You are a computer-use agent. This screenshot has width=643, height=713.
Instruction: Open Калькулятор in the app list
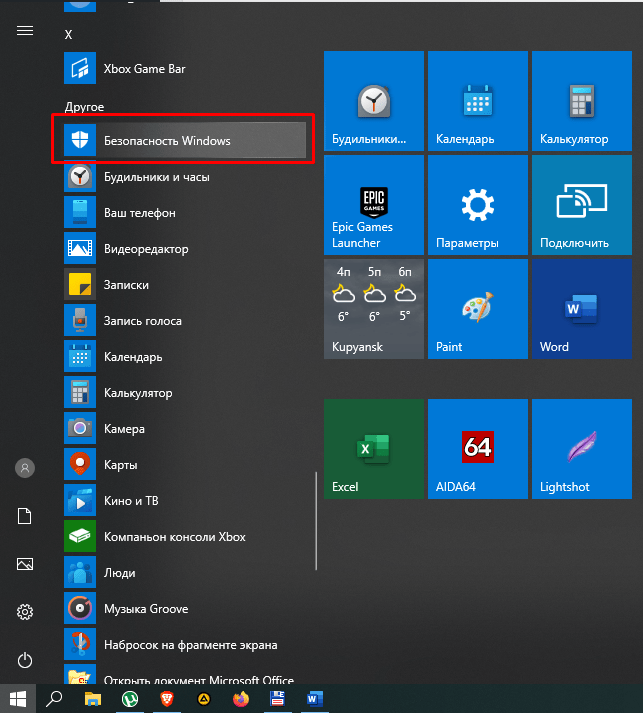[185, 393]
